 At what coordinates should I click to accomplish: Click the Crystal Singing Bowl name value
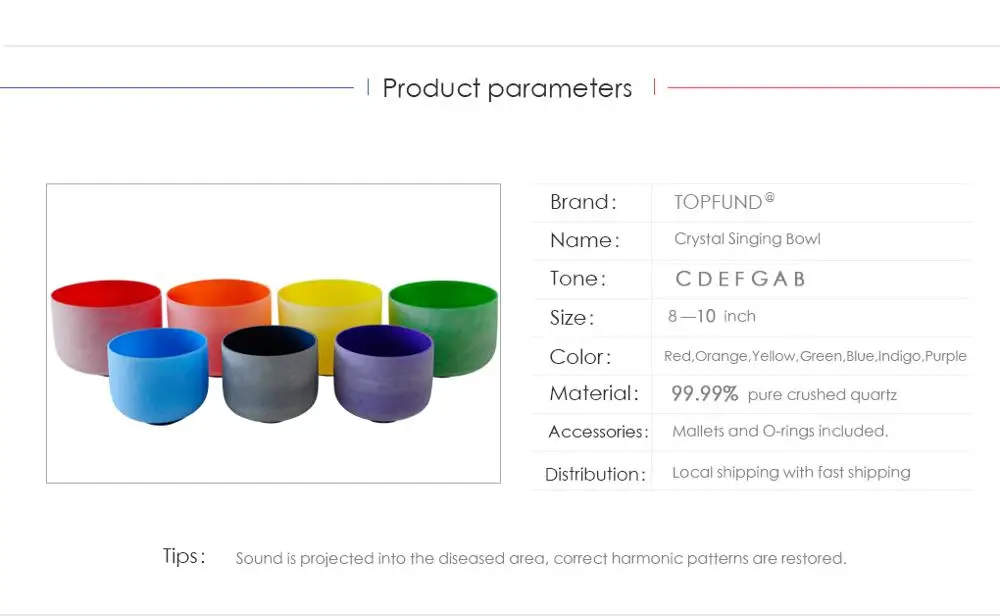tap(747, 239)
